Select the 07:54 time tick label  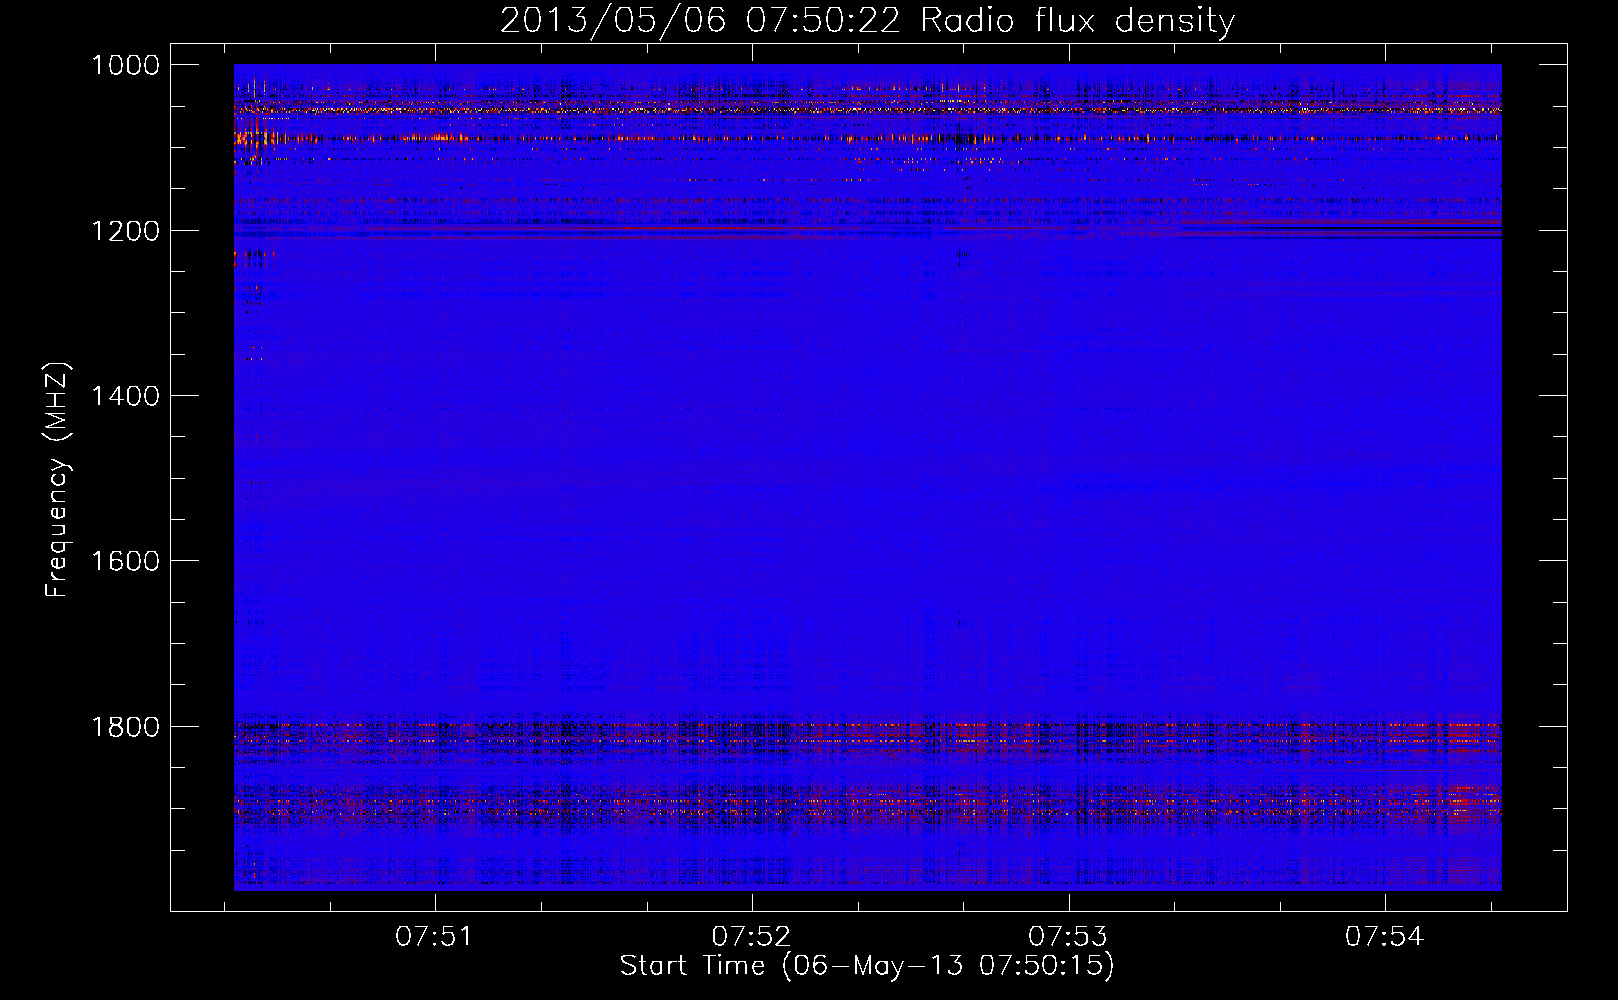tap(1384, 937)
